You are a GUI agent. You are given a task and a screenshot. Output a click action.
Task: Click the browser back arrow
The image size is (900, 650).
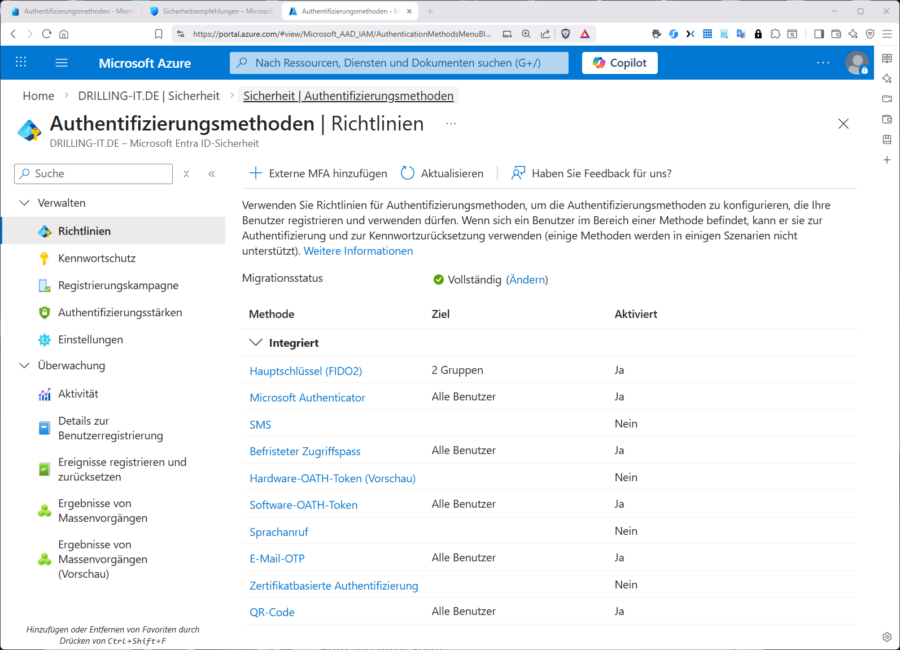point(12,33)
